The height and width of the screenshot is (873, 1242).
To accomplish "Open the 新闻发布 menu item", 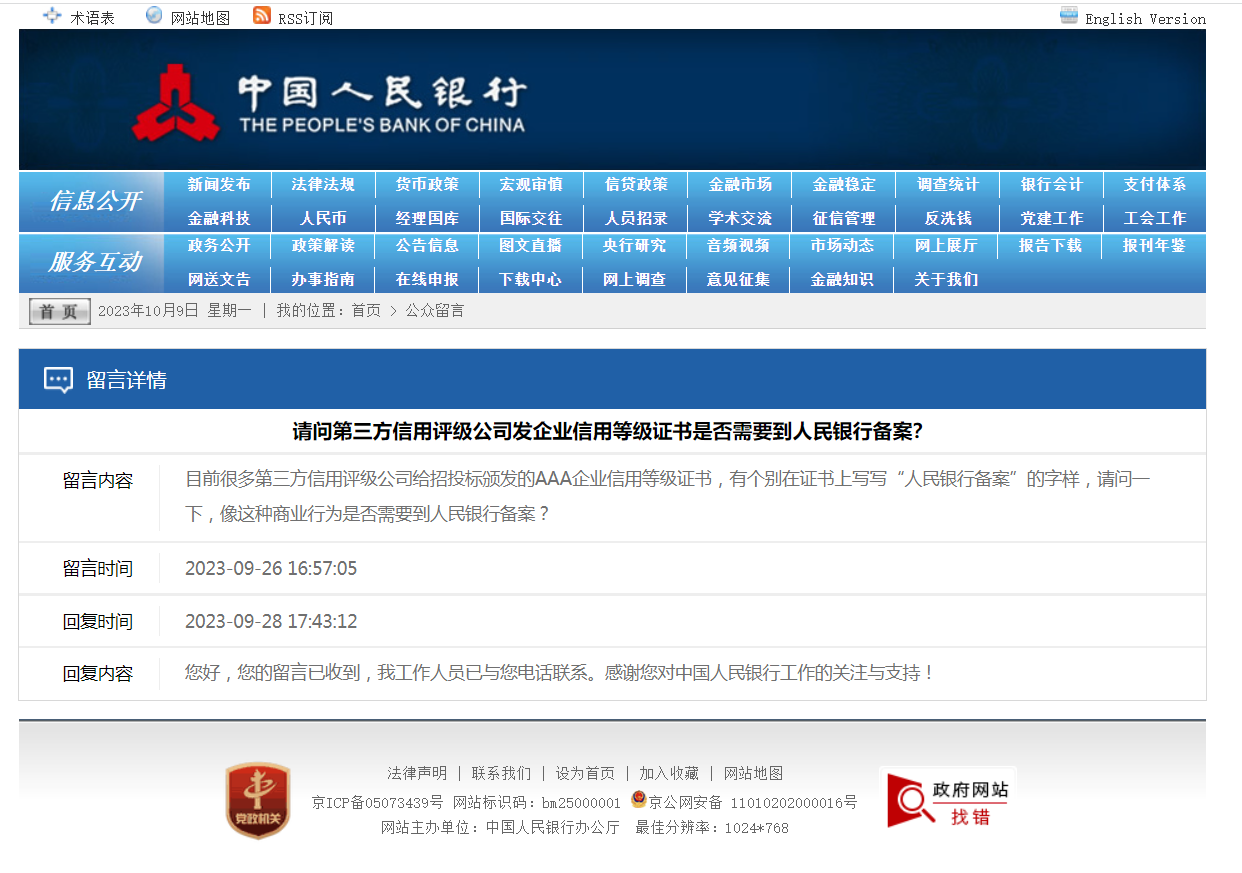I will [219, 185].
